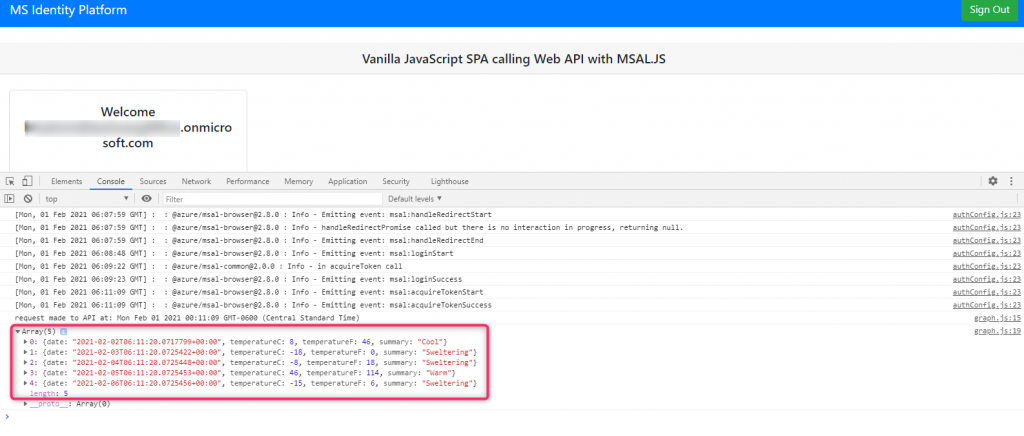This screenshot has width=1024, height=436.
Task: Click the info badge next to Array(5)
Action: [x=63, y=332]
